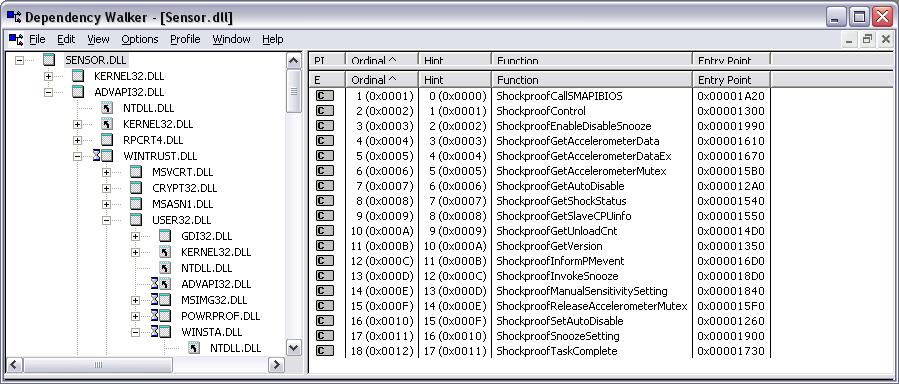Click the forwarded NTDLL.DLL icon under ADVAPI32
Image resolution: width=899 pixels, height=384 pixels.
107,108
